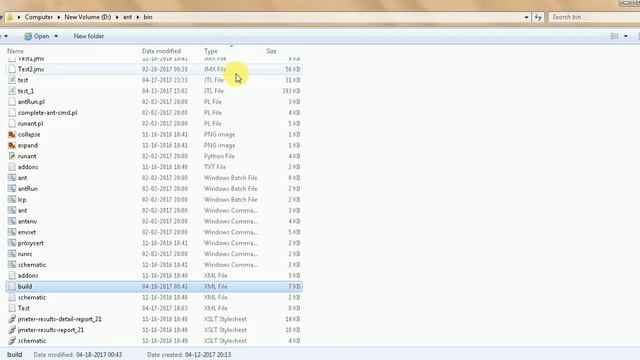This screenshot has height=360, width=640.
Task: Click the jmeter-results-detail-report_21 stylesheet icon
Action: pyautogui.click(x=12, y=319)
